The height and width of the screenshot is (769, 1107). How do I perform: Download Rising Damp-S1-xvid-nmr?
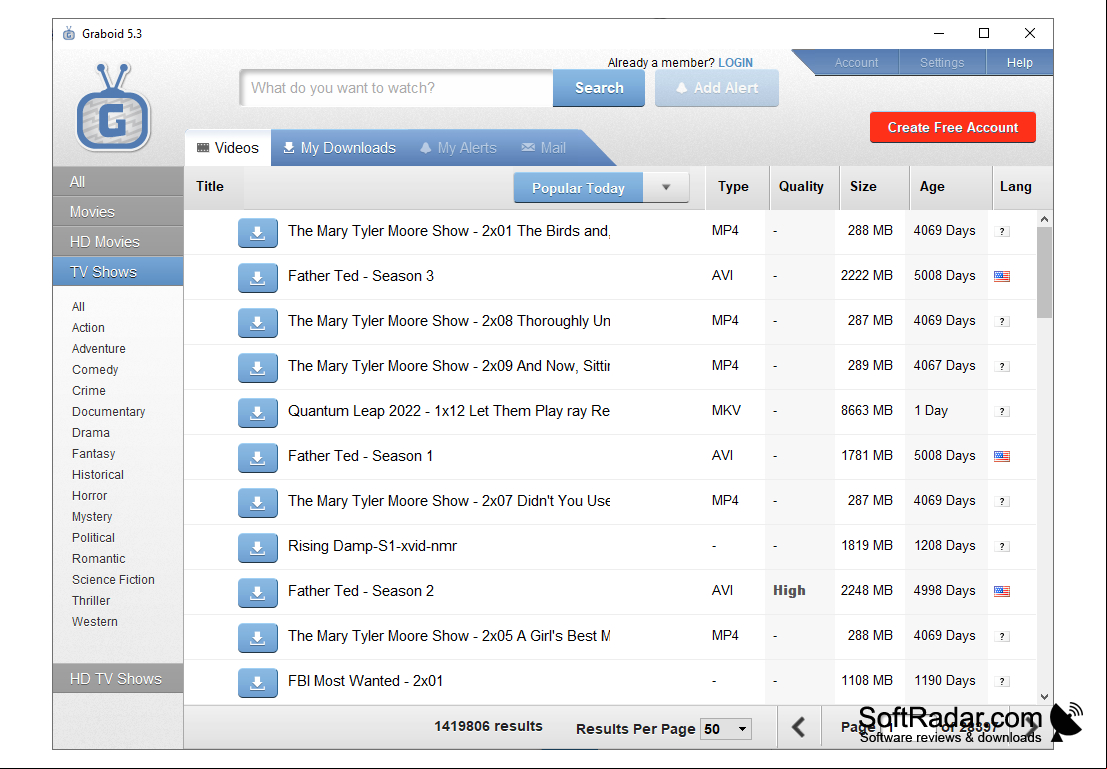[x=258, y=548]
